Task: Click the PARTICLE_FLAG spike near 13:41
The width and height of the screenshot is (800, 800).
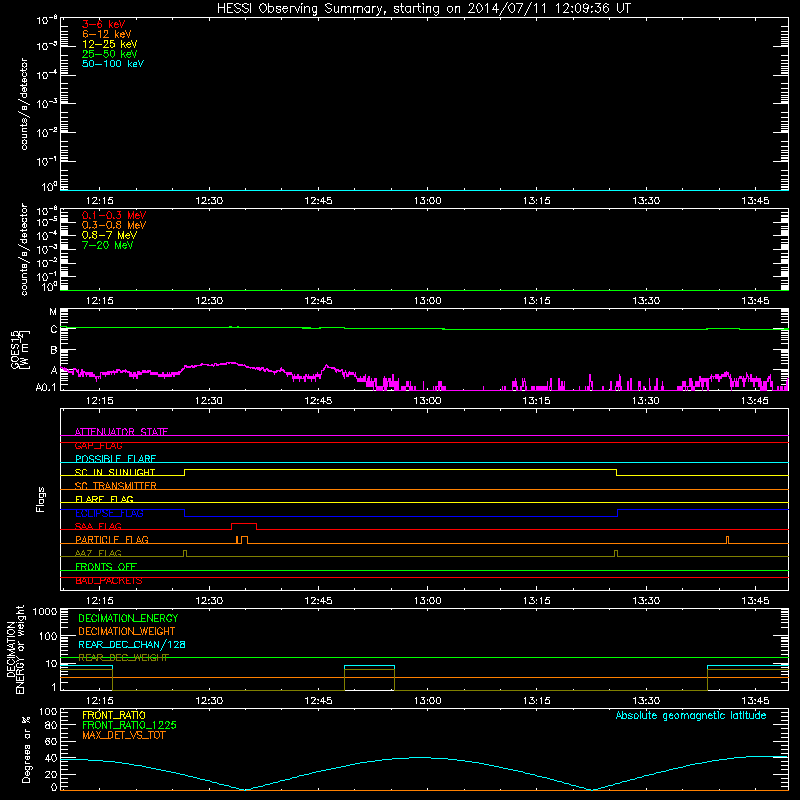Action: pos(728,539)
